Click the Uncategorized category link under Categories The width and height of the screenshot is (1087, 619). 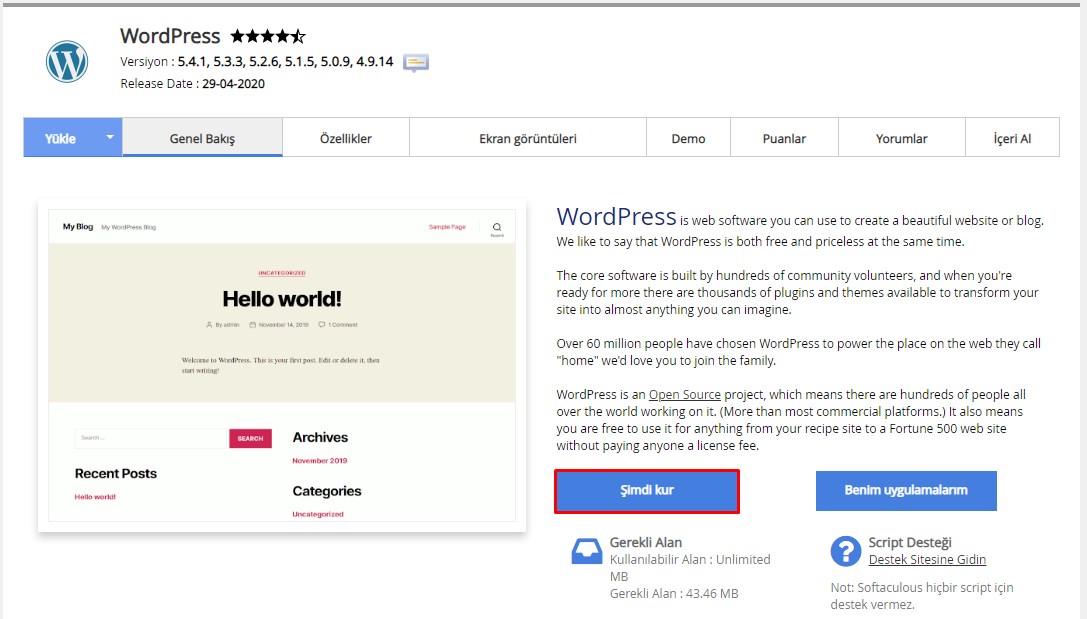[318, 514]
